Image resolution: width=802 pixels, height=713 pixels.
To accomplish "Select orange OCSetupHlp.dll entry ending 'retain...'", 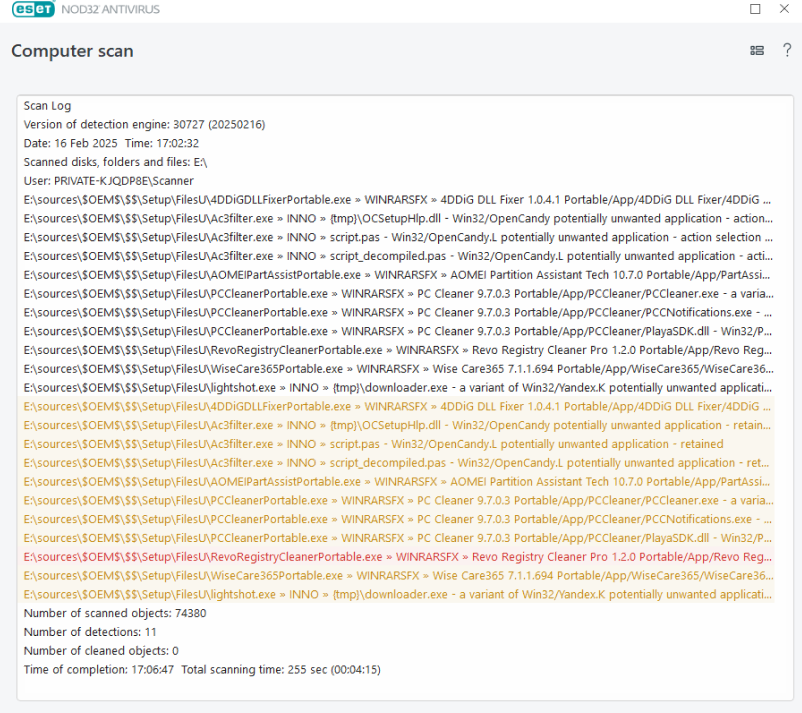I will [x=397, y=426].
